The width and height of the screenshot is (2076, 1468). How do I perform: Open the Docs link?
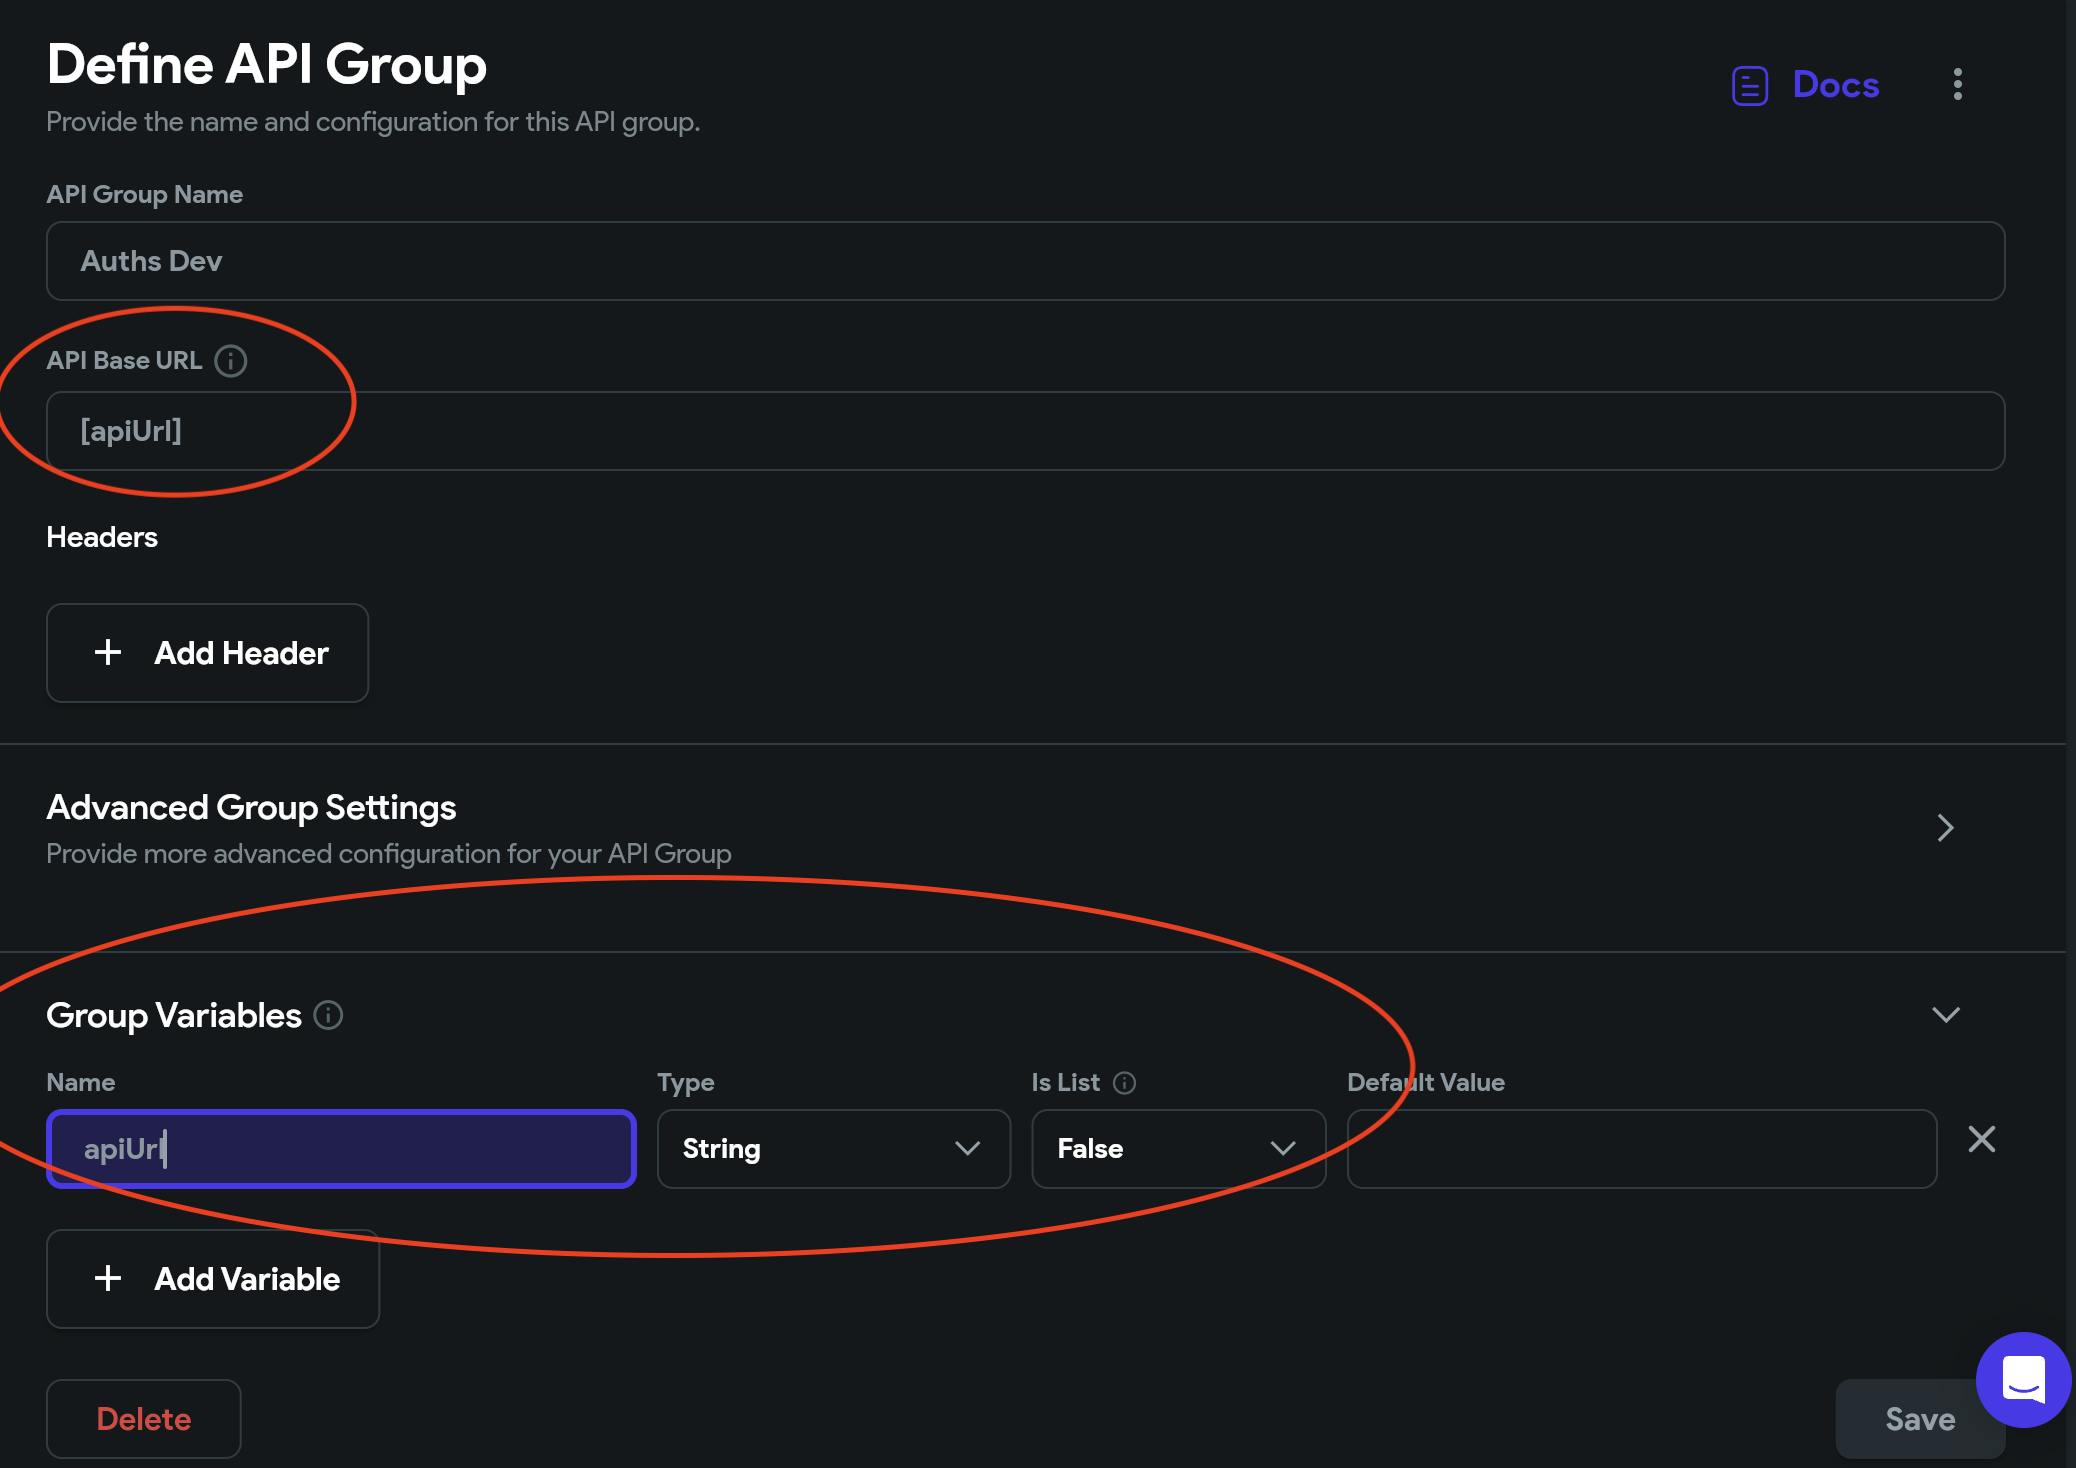[x=1835, y=85]
